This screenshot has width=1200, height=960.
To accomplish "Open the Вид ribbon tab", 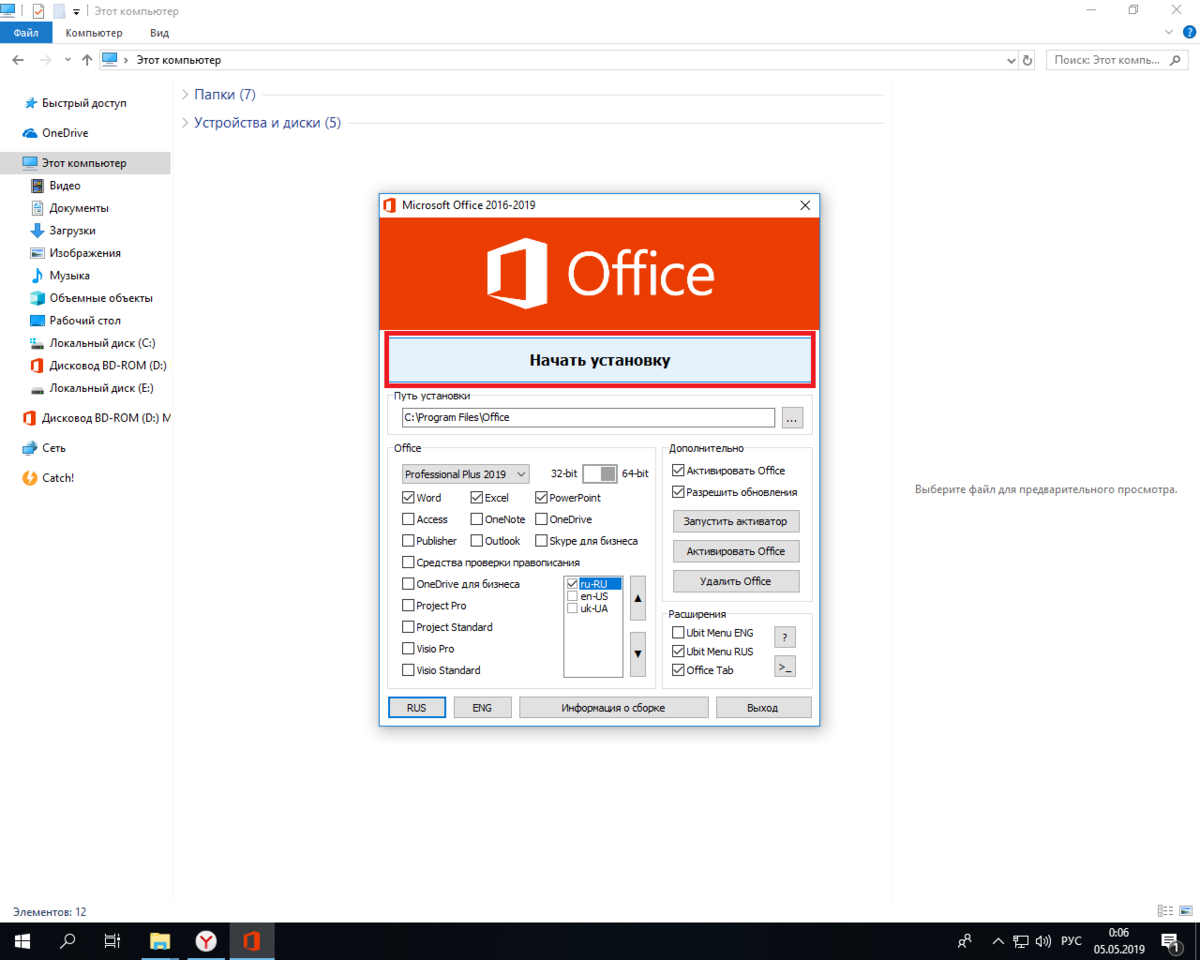I will [159, 32].
